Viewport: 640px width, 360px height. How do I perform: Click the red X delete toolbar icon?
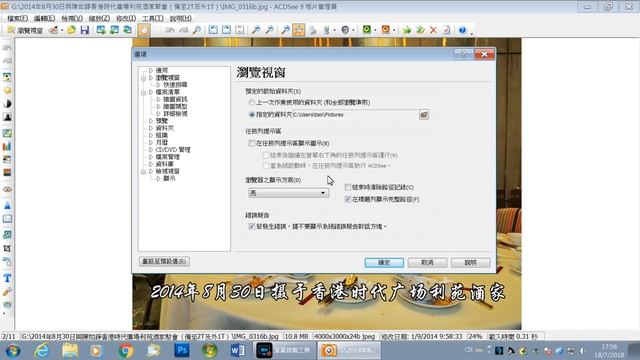coord(433,30)
